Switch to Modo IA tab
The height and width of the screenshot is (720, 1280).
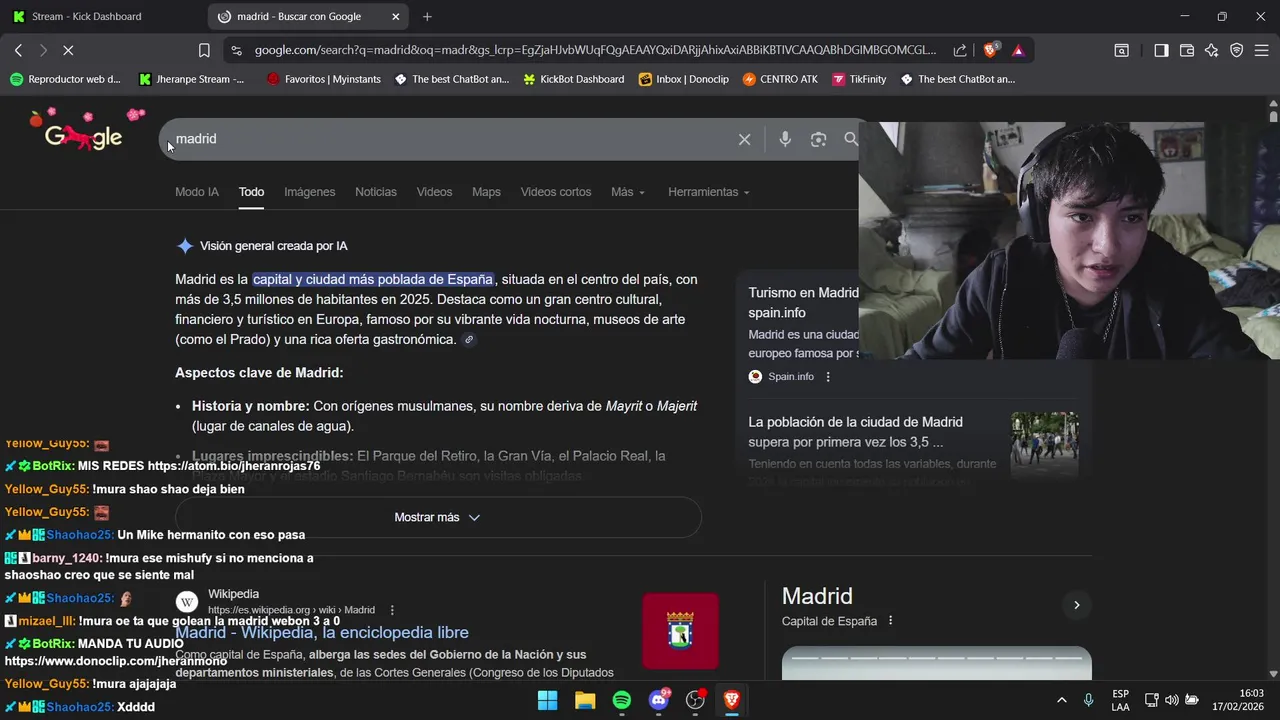[x=197, y=192]
